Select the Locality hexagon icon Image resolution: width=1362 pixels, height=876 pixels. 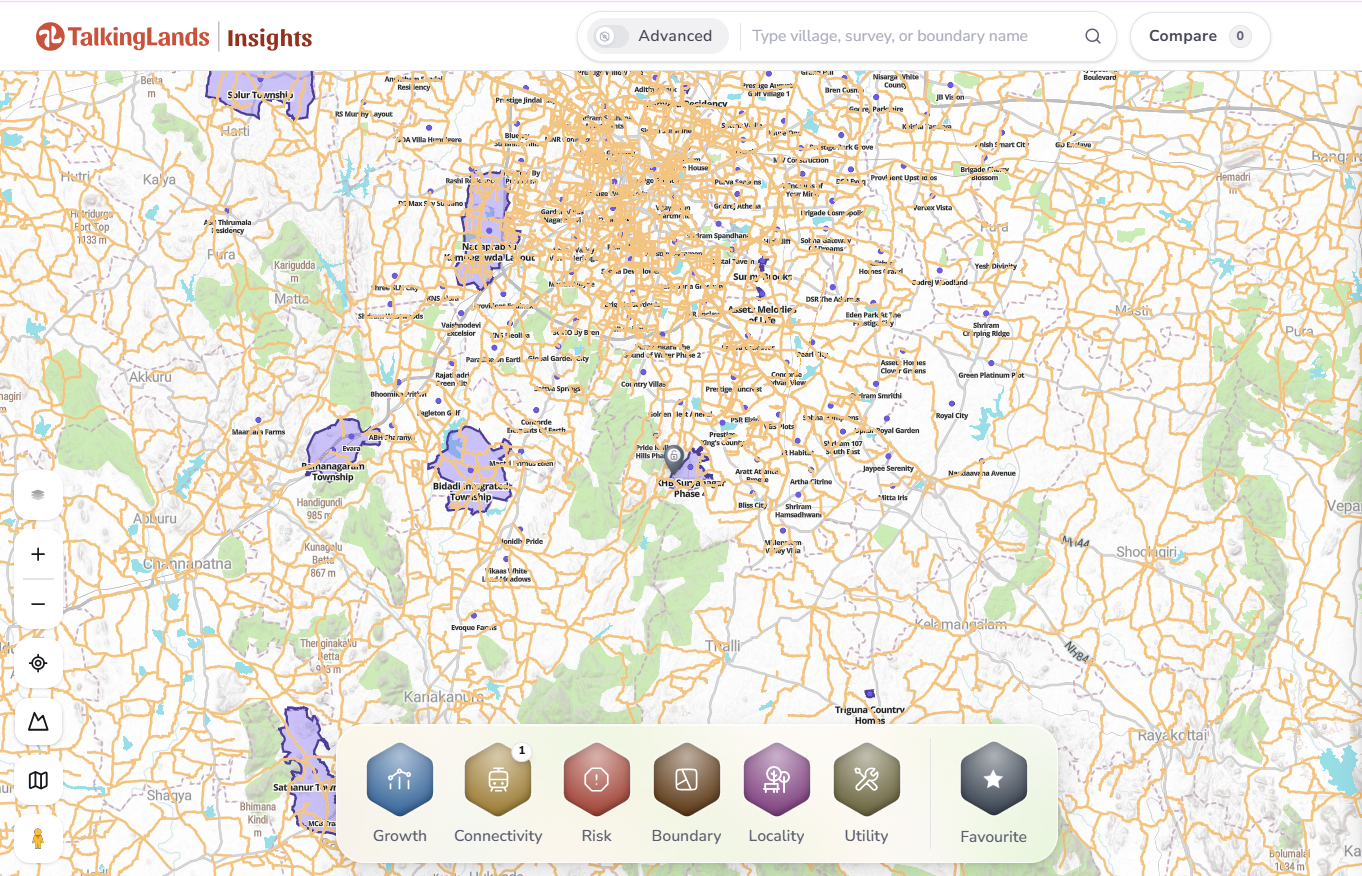tap(776, 780)
